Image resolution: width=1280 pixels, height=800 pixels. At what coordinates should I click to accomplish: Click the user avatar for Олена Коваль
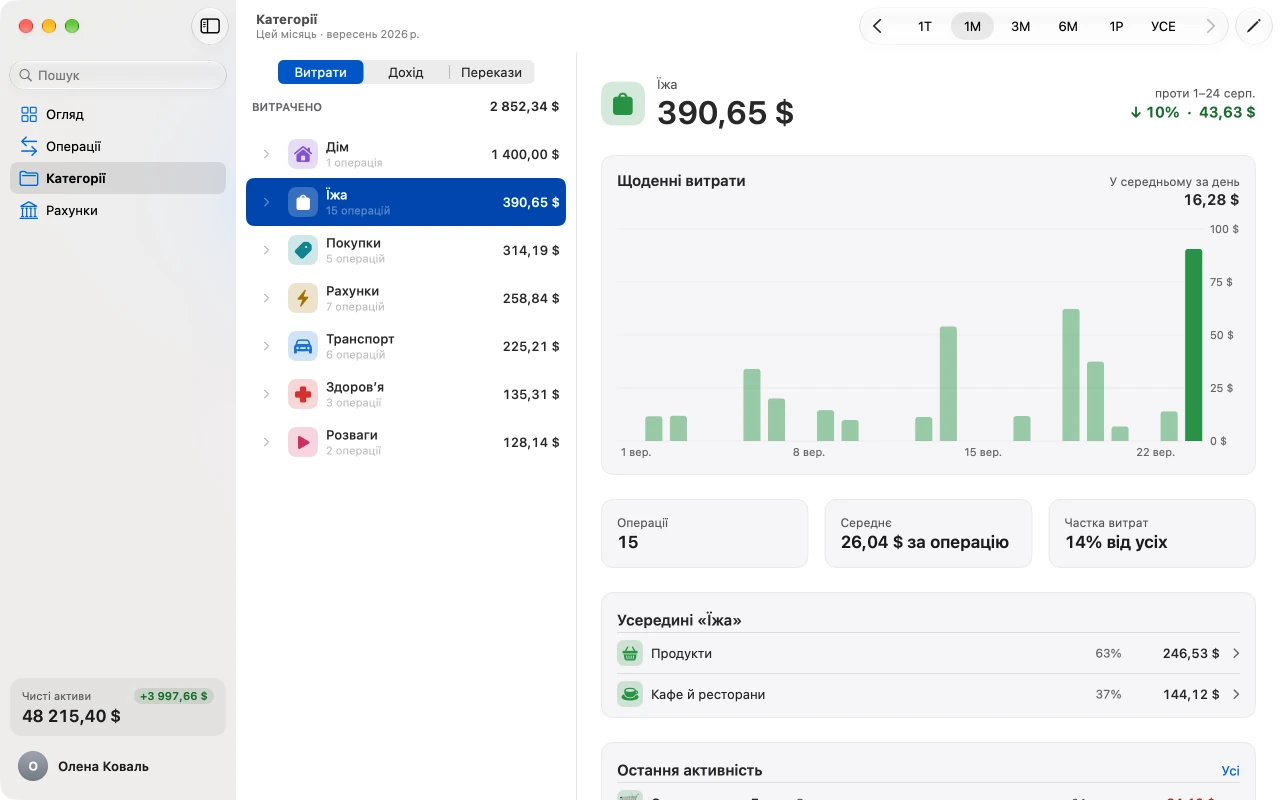(x=33, y=766)
